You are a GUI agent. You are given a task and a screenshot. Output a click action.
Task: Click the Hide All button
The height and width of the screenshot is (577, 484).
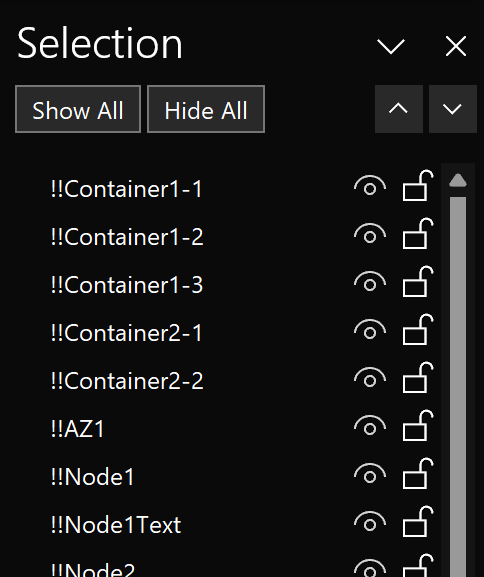click(206, 109)
